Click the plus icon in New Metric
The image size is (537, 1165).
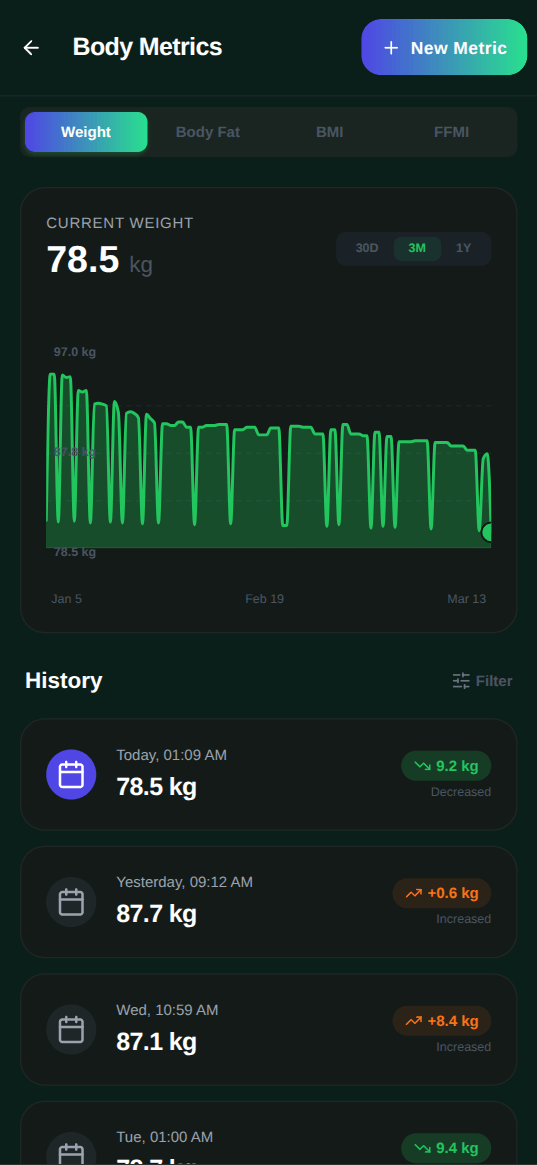point(391,48)
